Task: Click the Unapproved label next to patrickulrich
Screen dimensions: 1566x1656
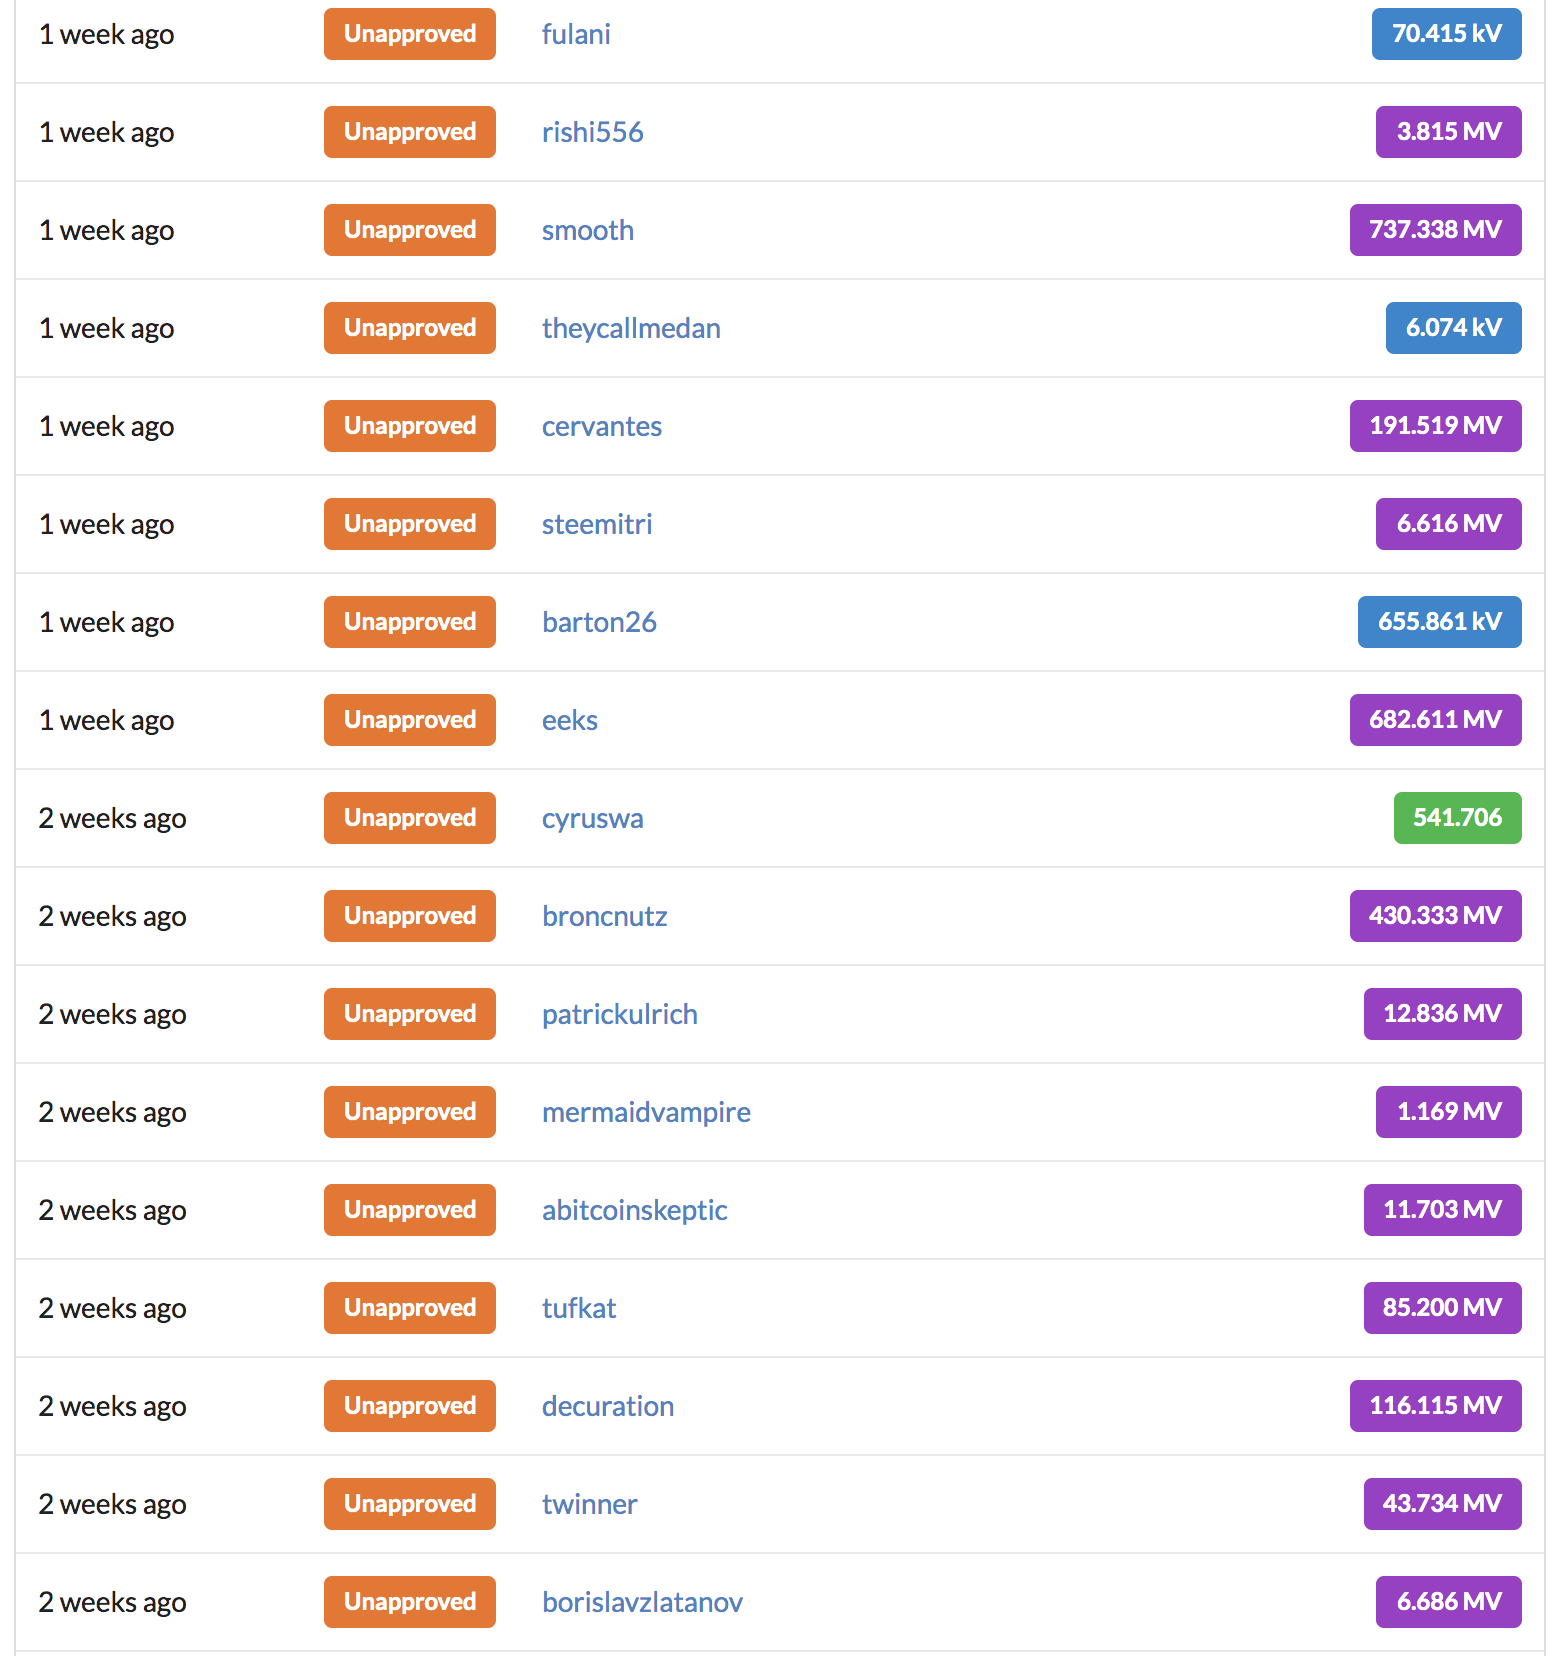Action: pos(410,1014)
